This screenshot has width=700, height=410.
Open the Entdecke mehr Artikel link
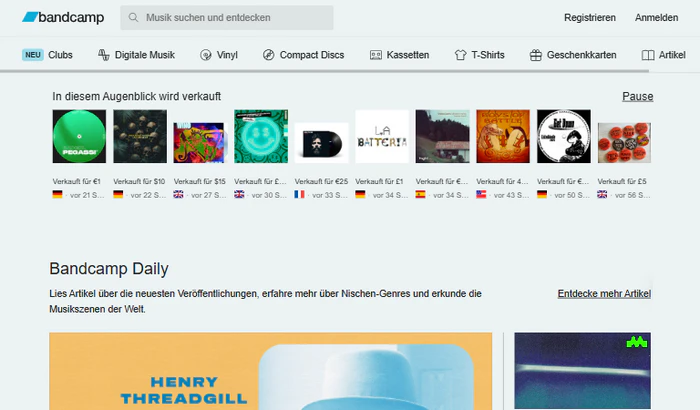click(604, 294)
